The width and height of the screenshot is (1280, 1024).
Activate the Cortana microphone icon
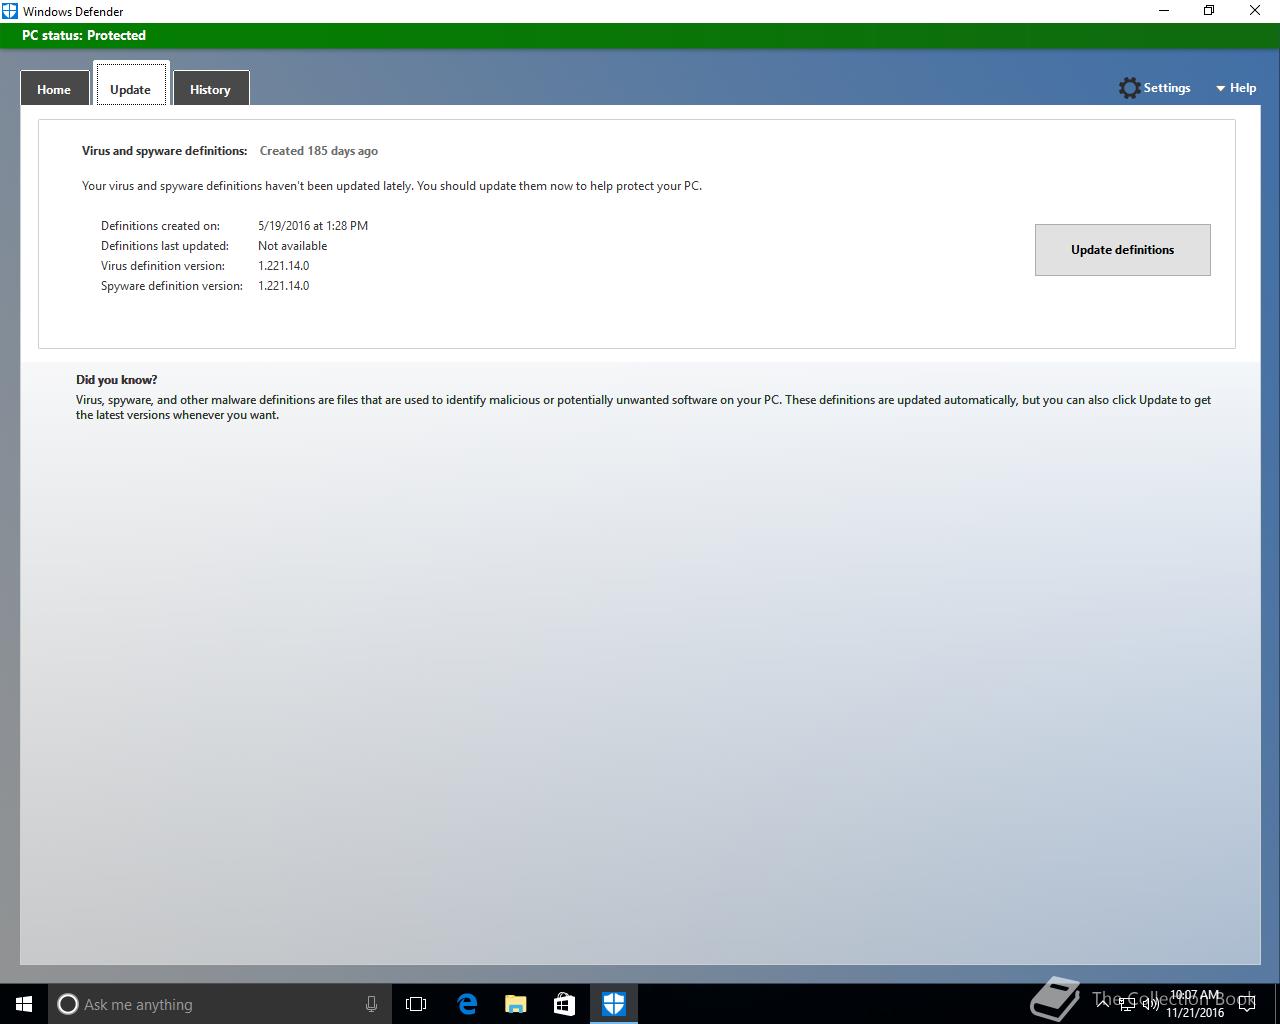(x=371, y=1004)
